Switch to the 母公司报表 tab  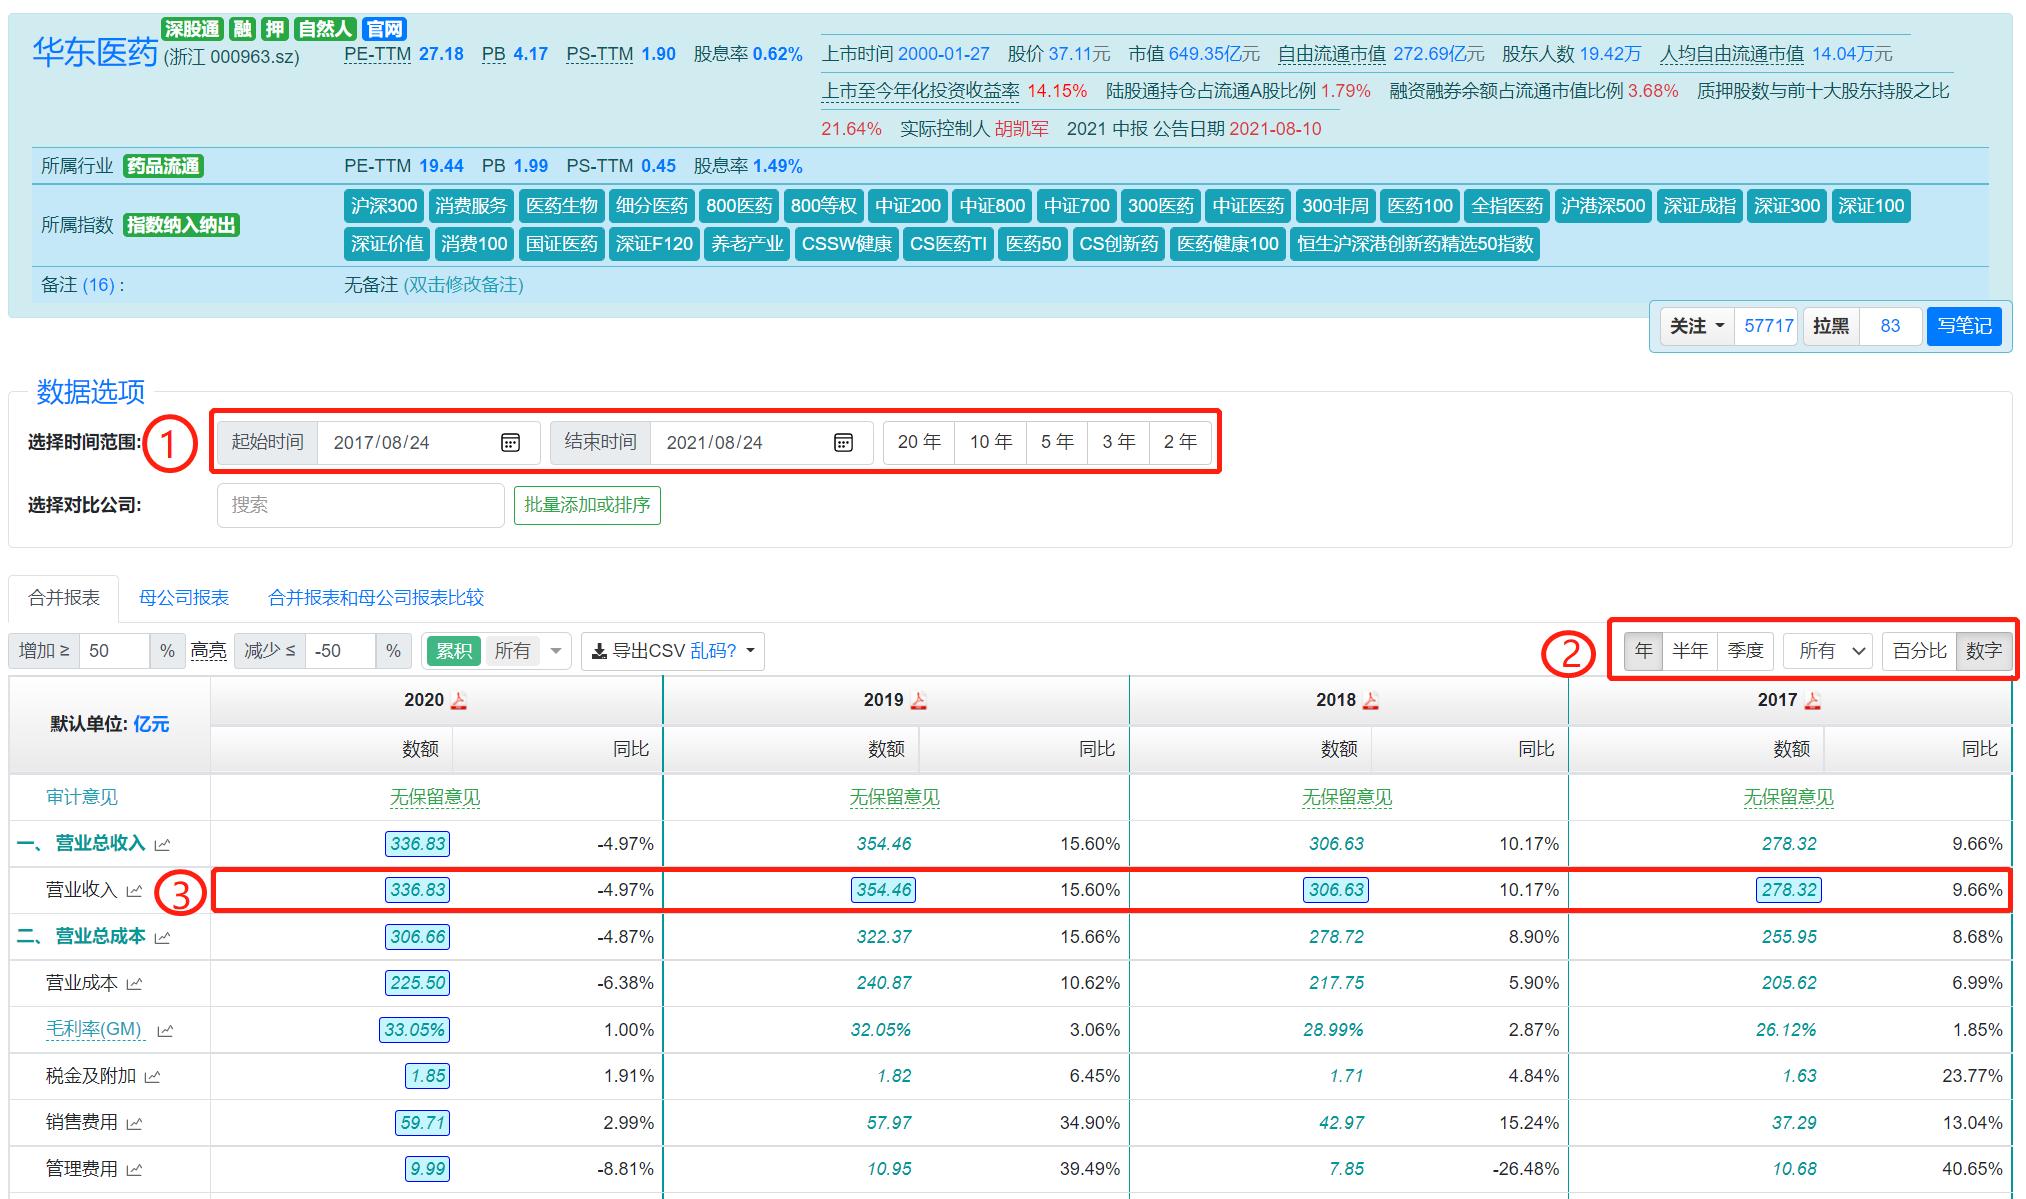click(x=184, y=598)
